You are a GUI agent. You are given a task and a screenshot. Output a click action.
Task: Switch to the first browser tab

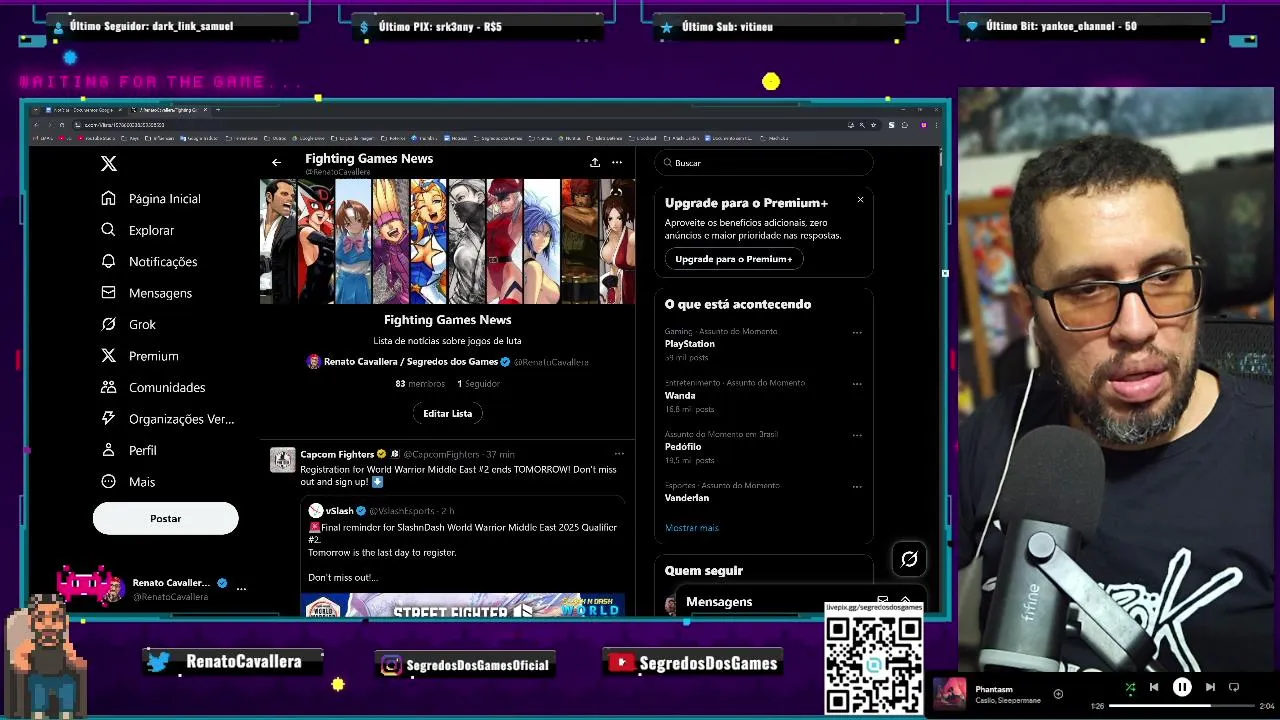pyautogui.click(x=82, y=110)
